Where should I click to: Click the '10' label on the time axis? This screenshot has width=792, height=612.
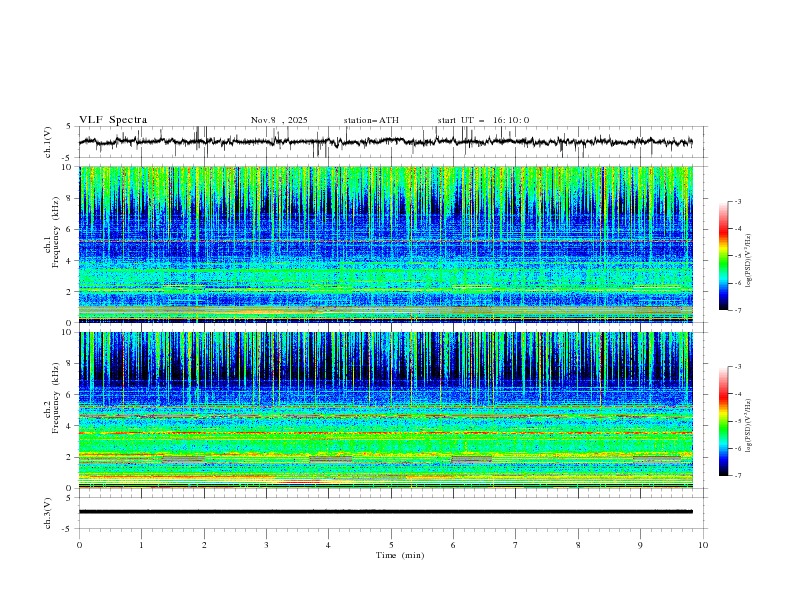tap(703, 545)
